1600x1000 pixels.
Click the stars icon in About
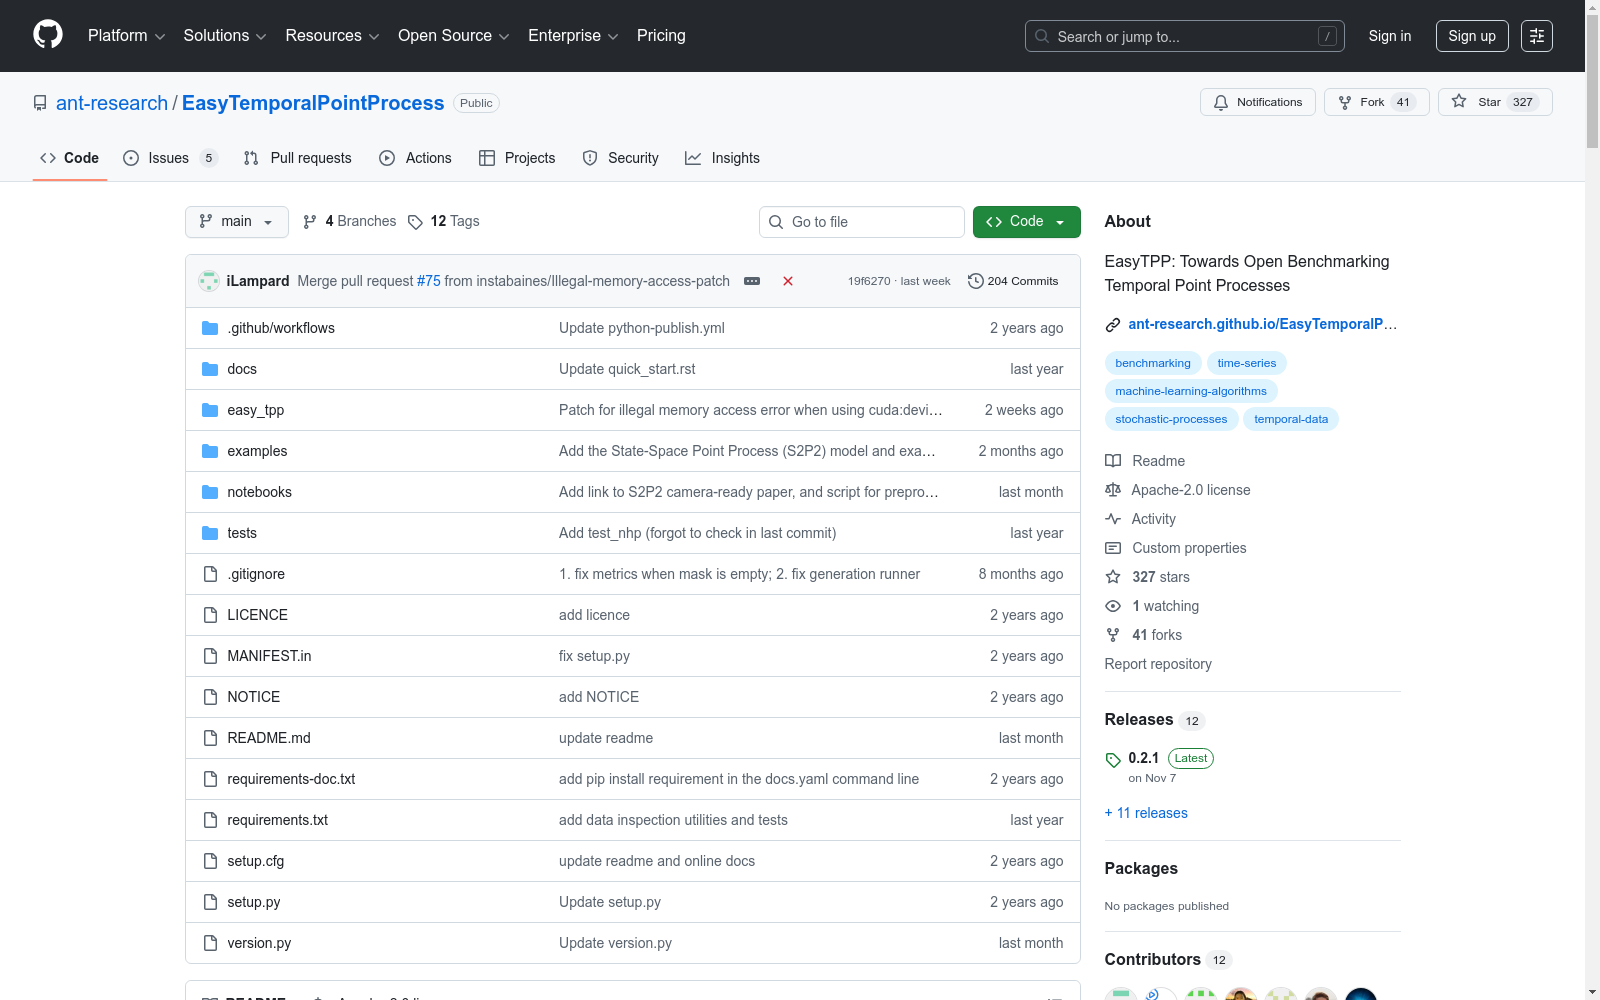click(1113, 577)
